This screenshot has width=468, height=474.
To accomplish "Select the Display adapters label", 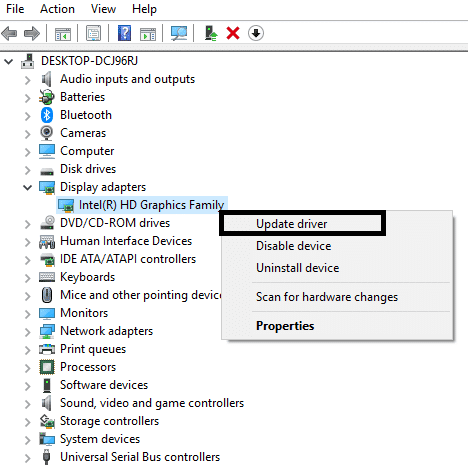I will [x=103, y=187].
